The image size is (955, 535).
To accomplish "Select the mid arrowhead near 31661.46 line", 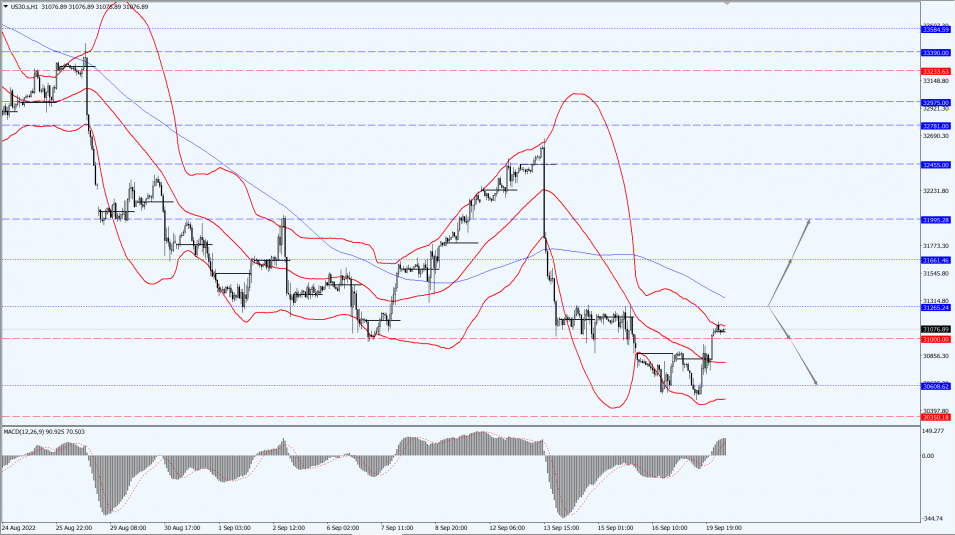I will (790, 262).
